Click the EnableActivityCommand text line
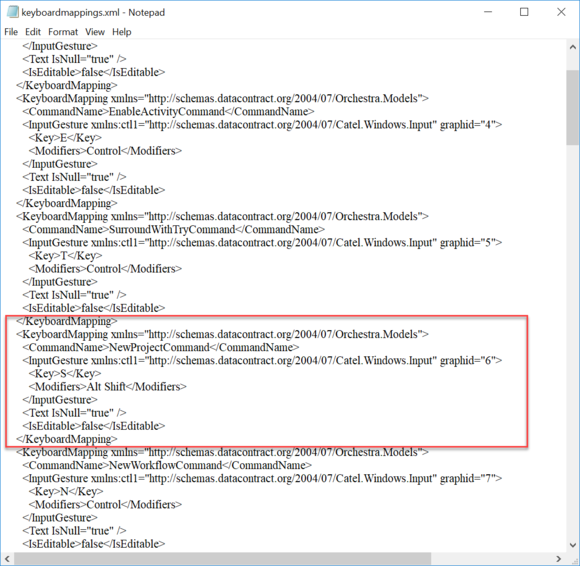This screenshot has height=566, width=580. pos(168,112)
